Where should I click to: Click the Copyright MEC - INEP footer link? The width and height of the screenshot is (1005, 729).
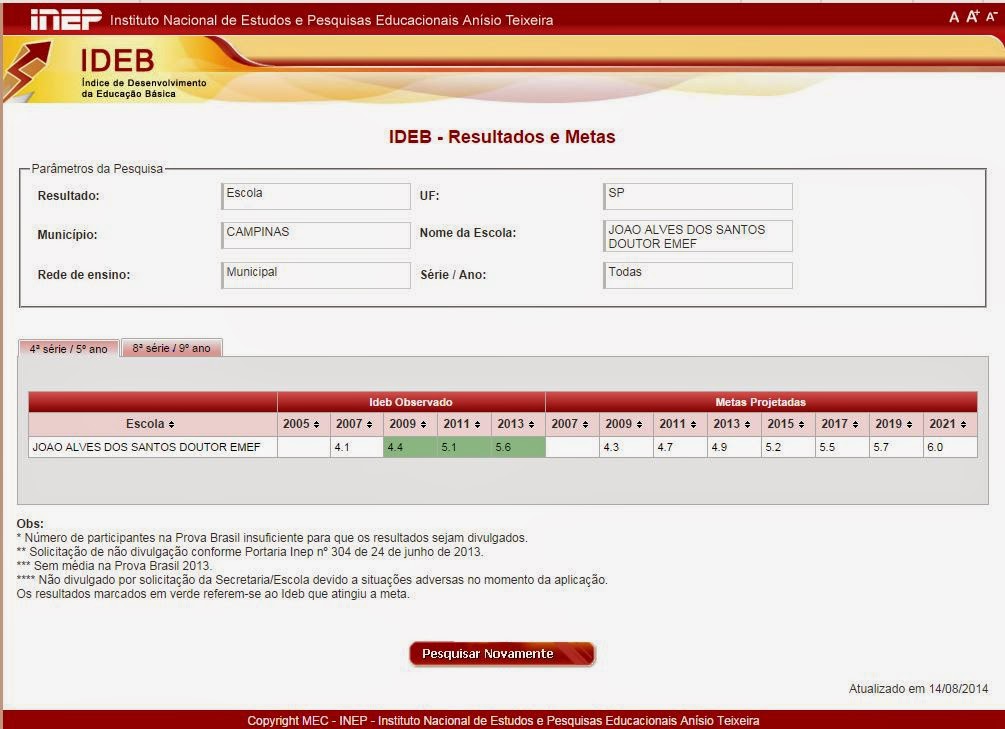[502, 719]
